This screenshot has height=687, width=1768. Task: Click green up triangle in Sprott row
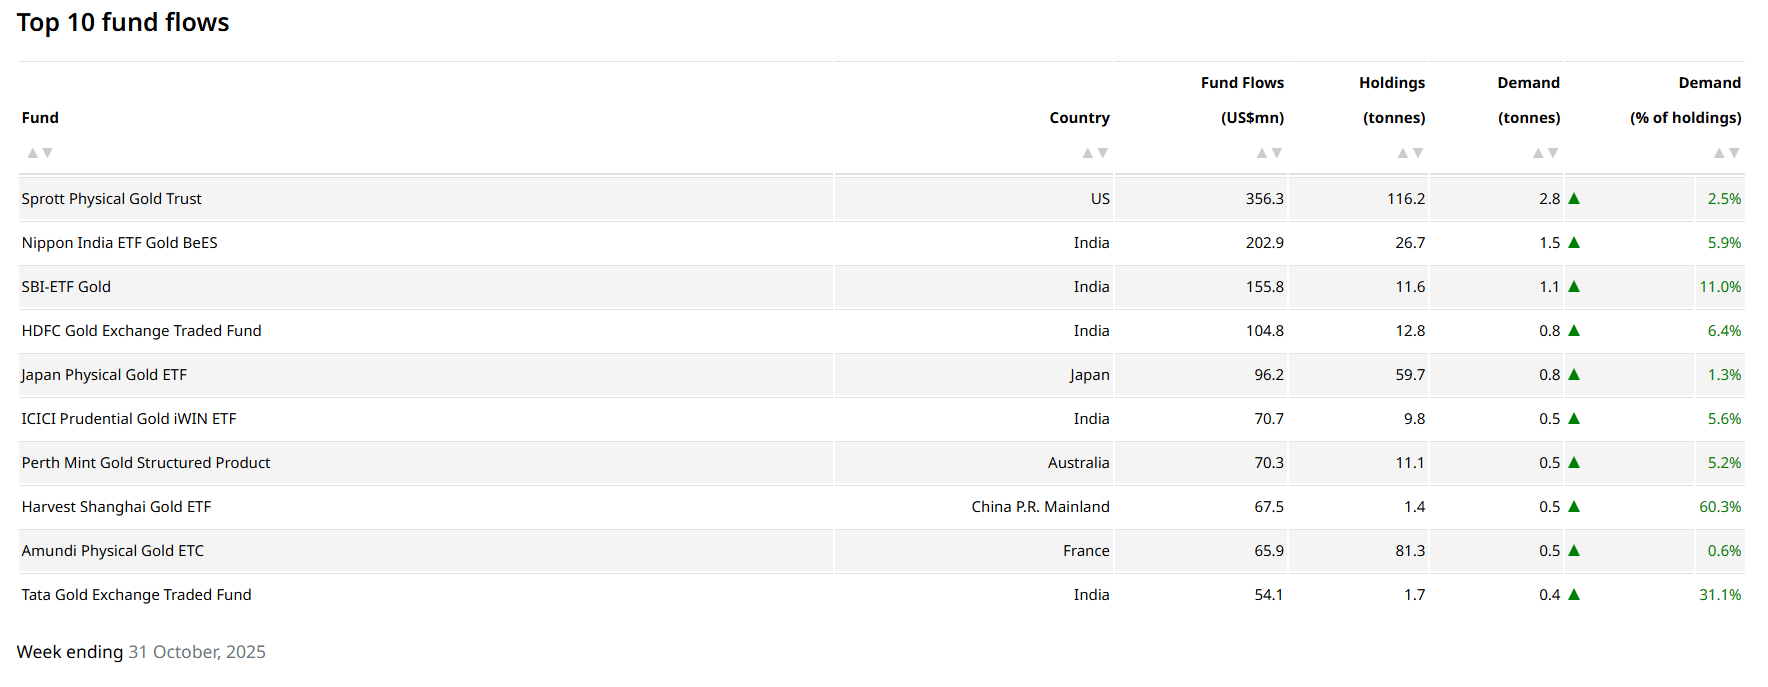pos(1574,198)
